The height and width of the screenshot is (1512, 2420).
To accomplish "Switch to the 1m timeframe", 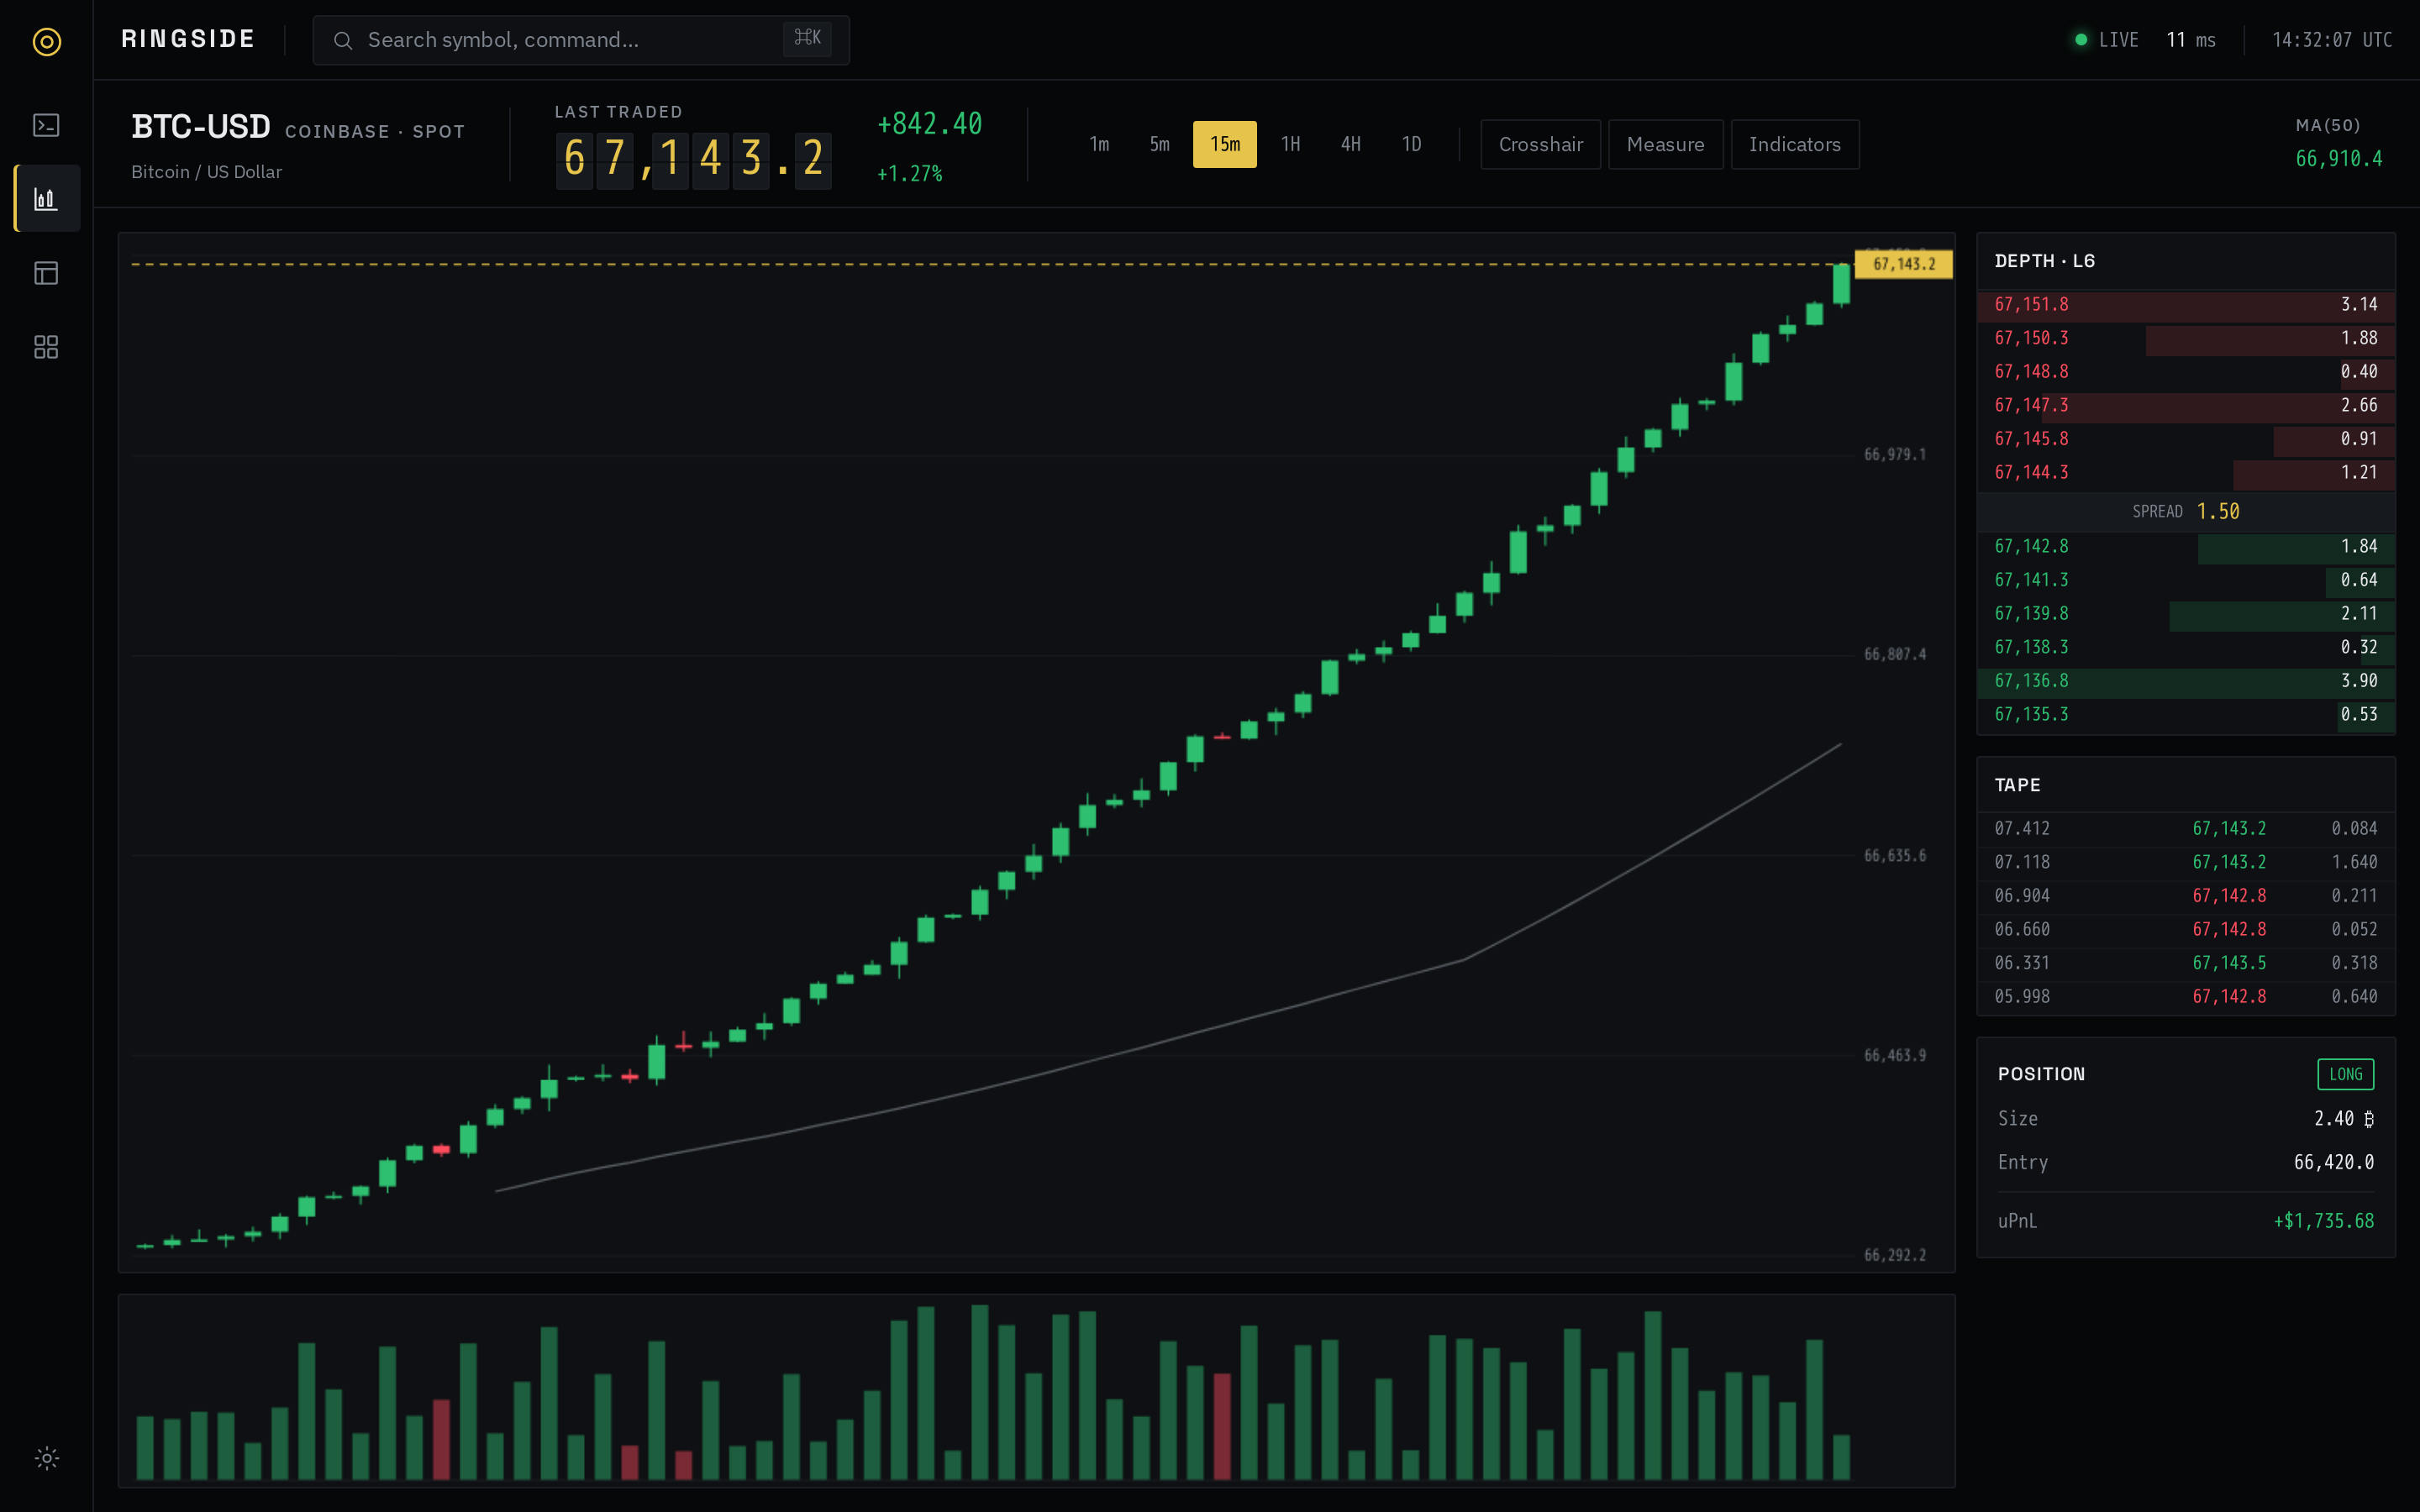I will pos(1099,144).
